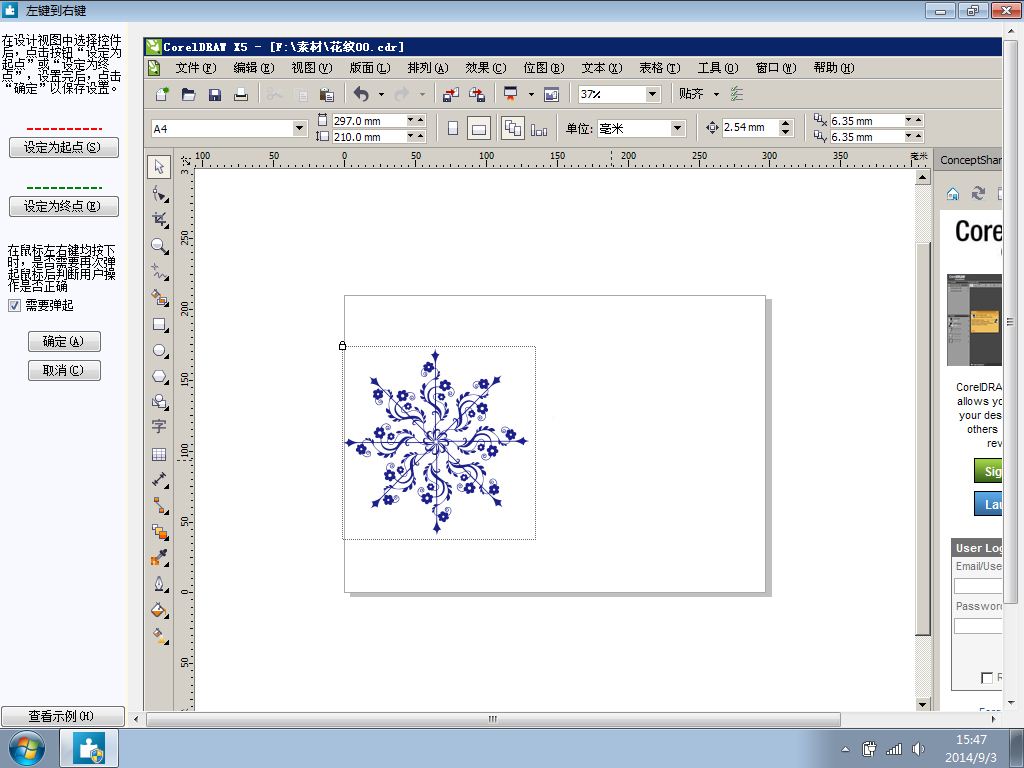Select the Crop tool
Viewport: 1024px width, 768px height.
point(159,219)
